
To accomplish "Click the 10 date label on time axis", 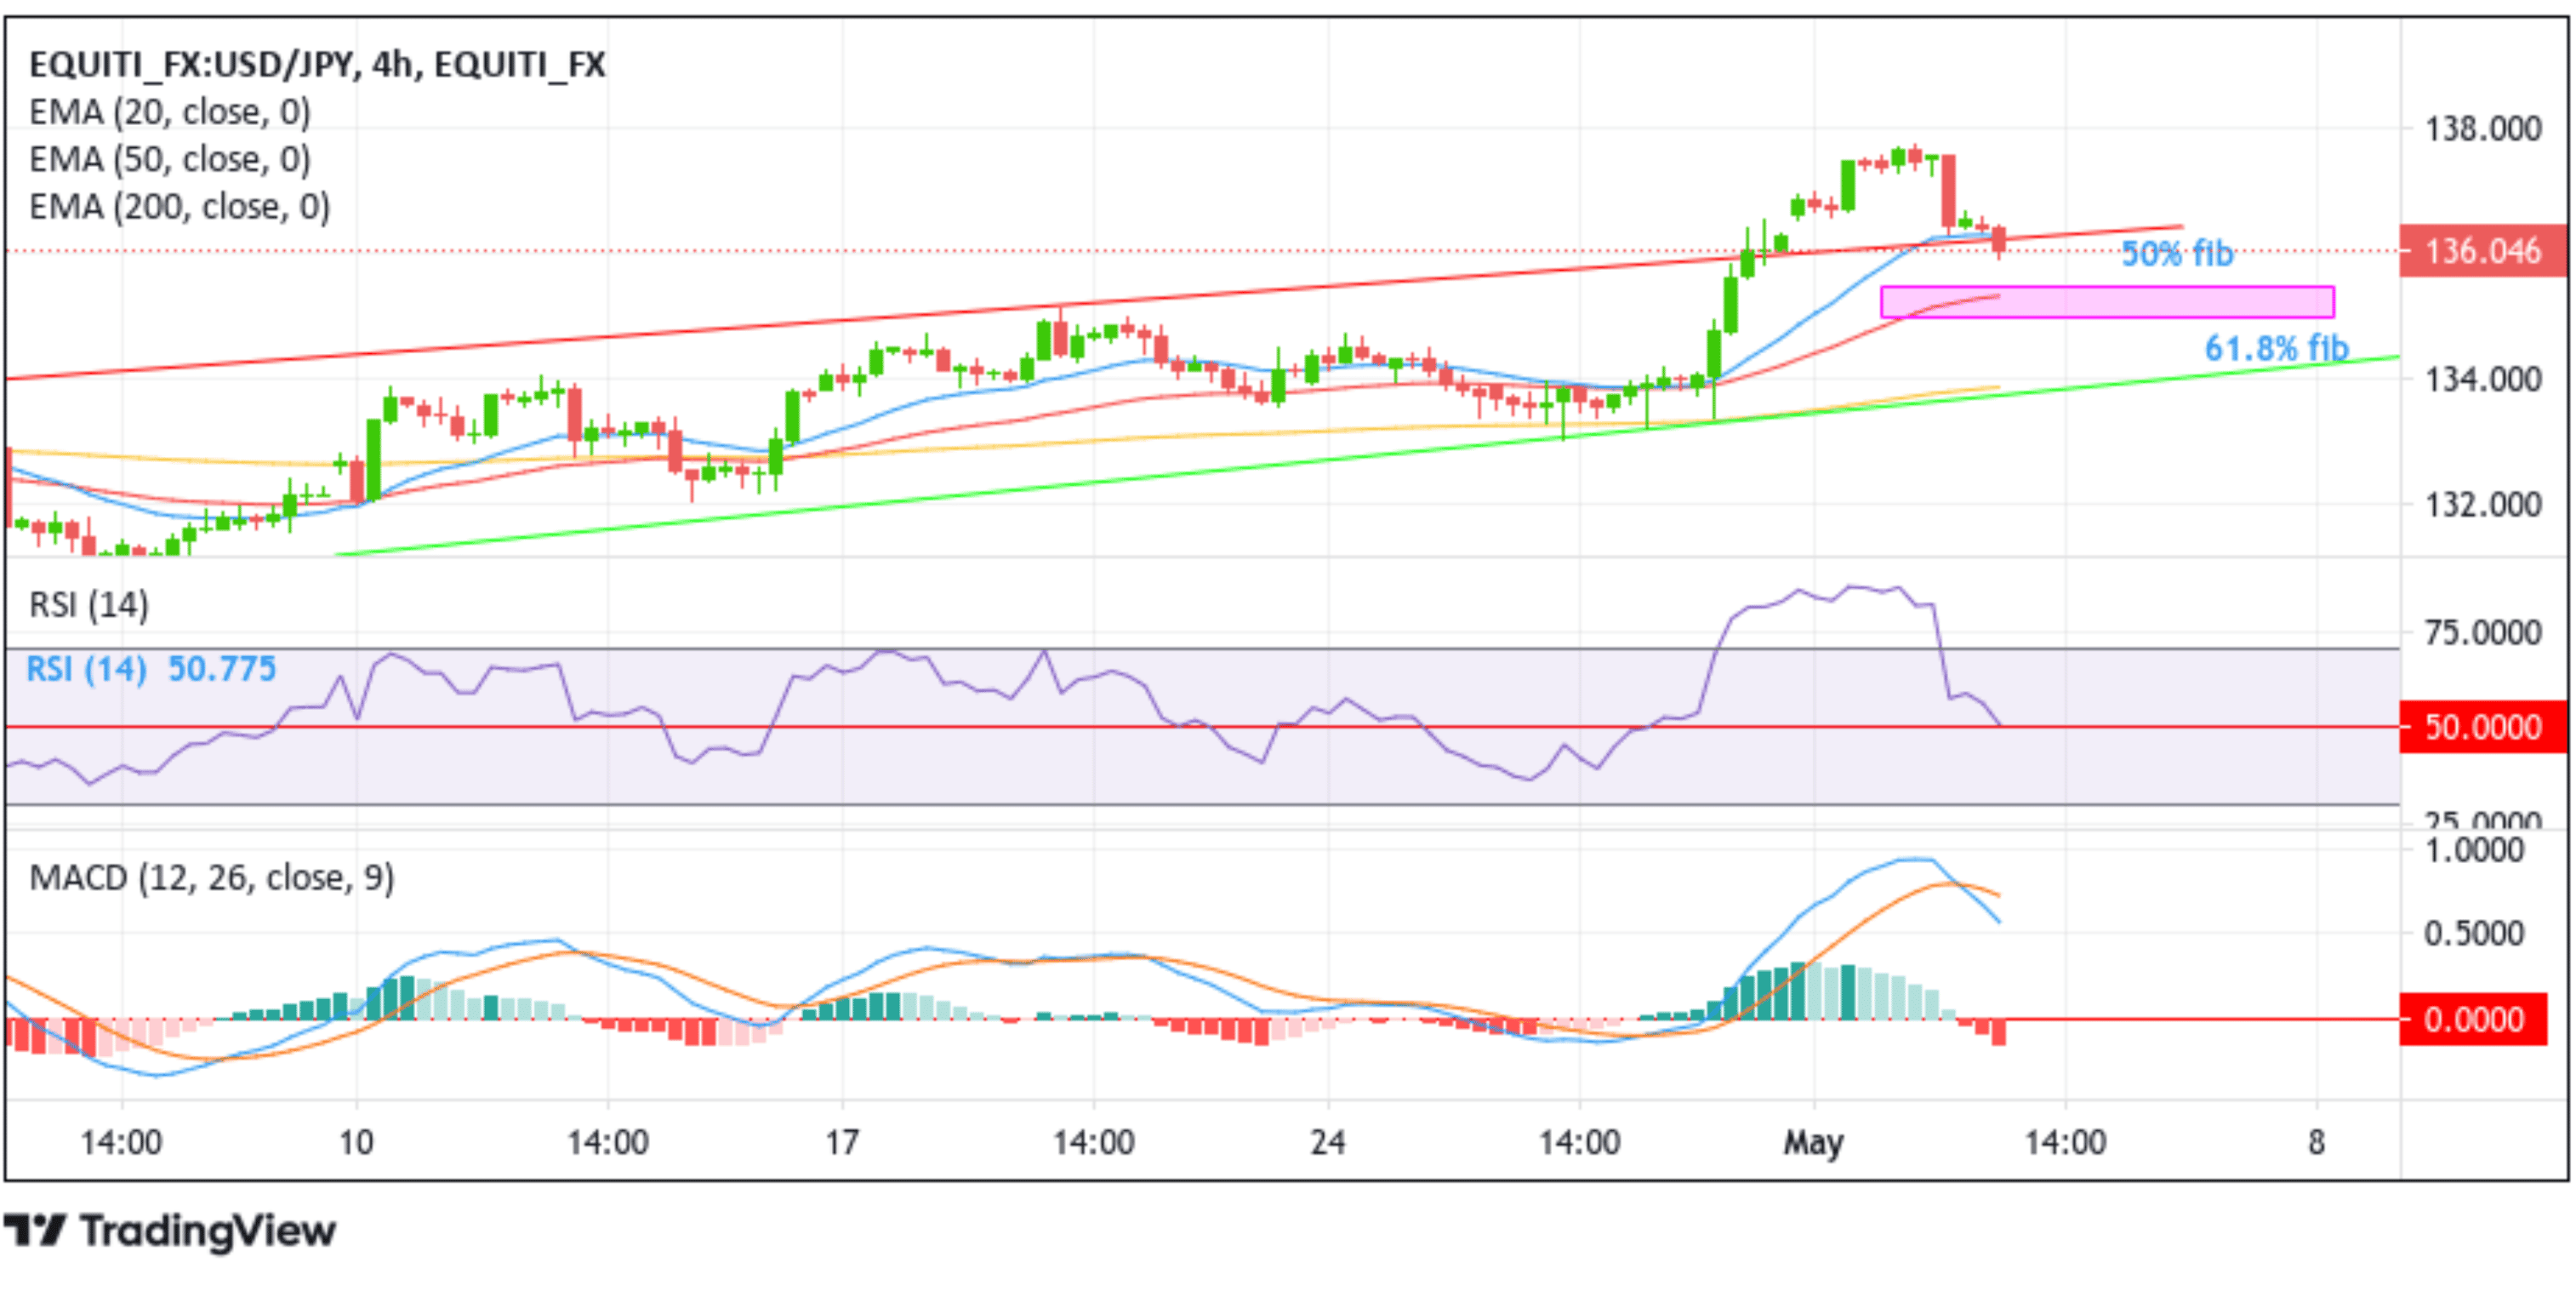I will (x=356, y=1142).
